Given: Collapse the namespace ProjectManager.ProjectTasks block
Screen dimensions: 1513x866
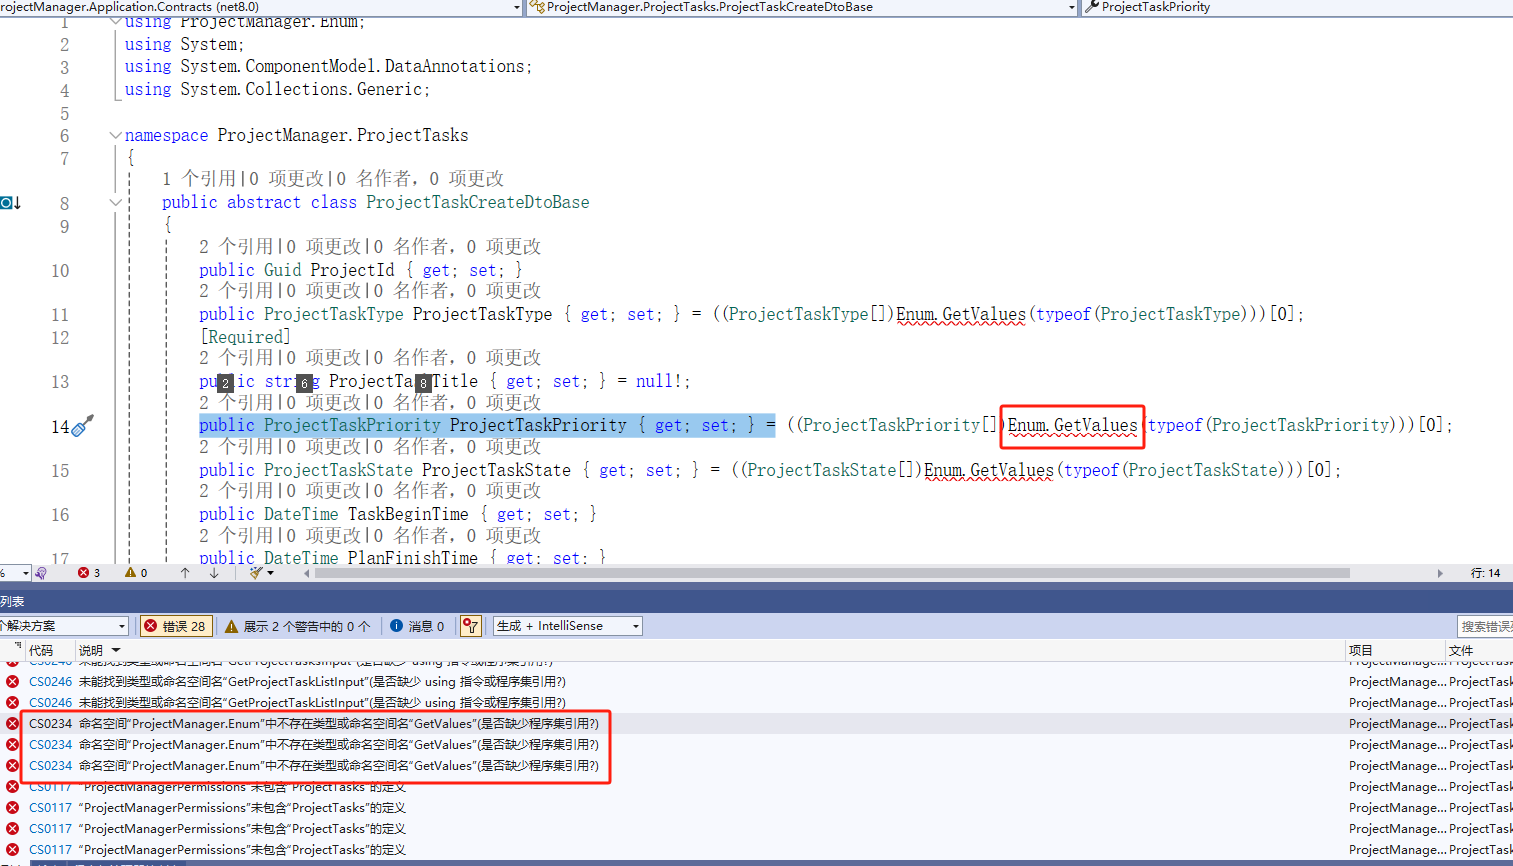Looking at the screenshot, I should (116, 135).
